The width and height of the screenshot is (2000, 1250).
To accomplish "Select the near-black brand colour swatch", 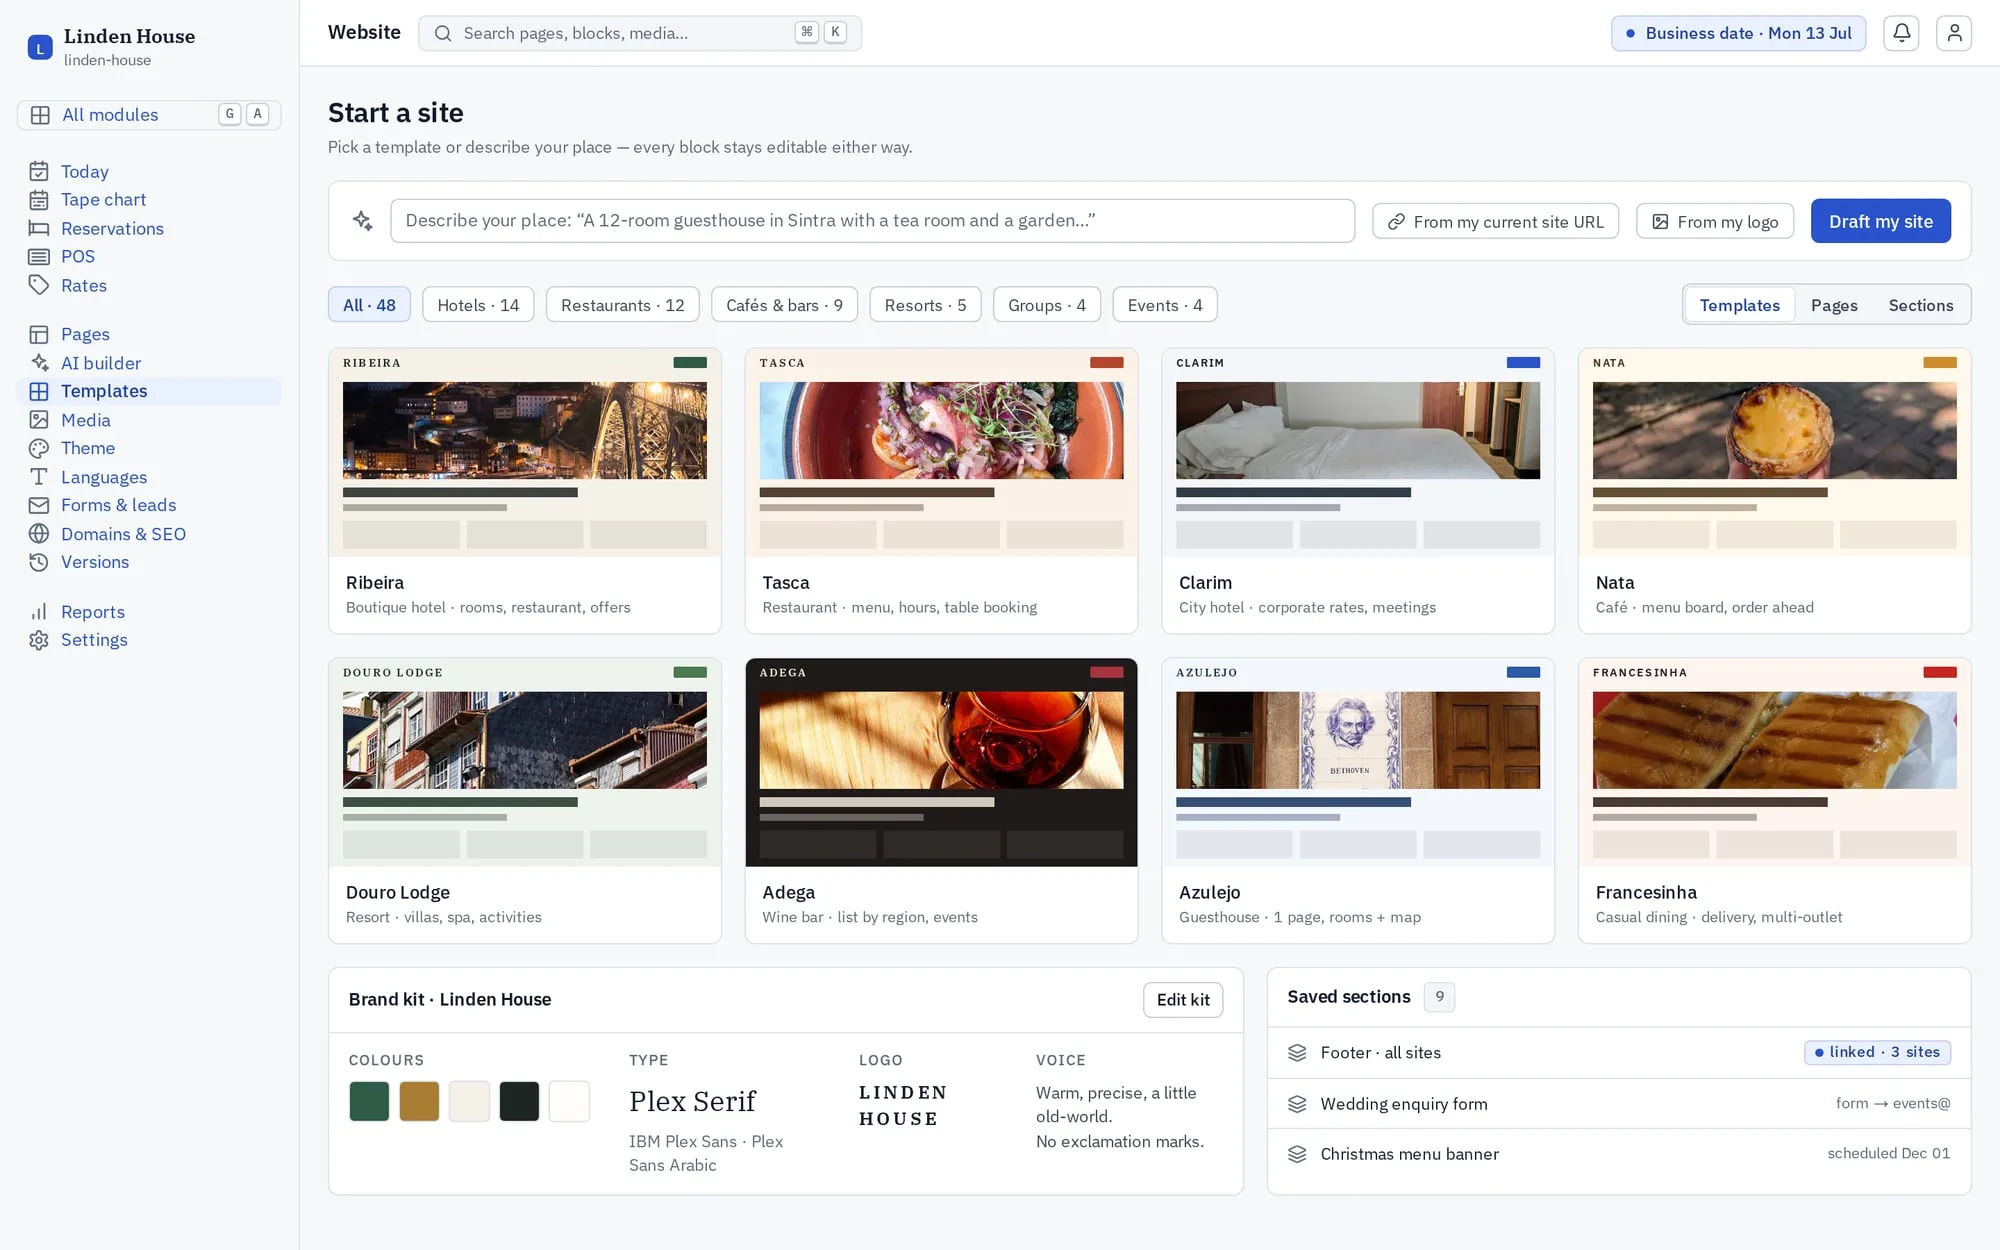I will pos(519,1101).
